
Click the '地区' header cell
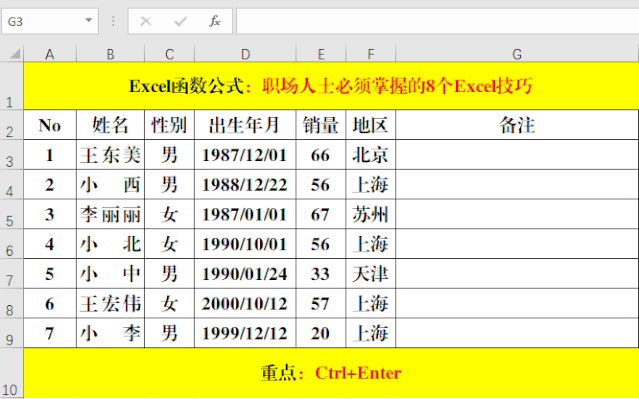(371, 125)
